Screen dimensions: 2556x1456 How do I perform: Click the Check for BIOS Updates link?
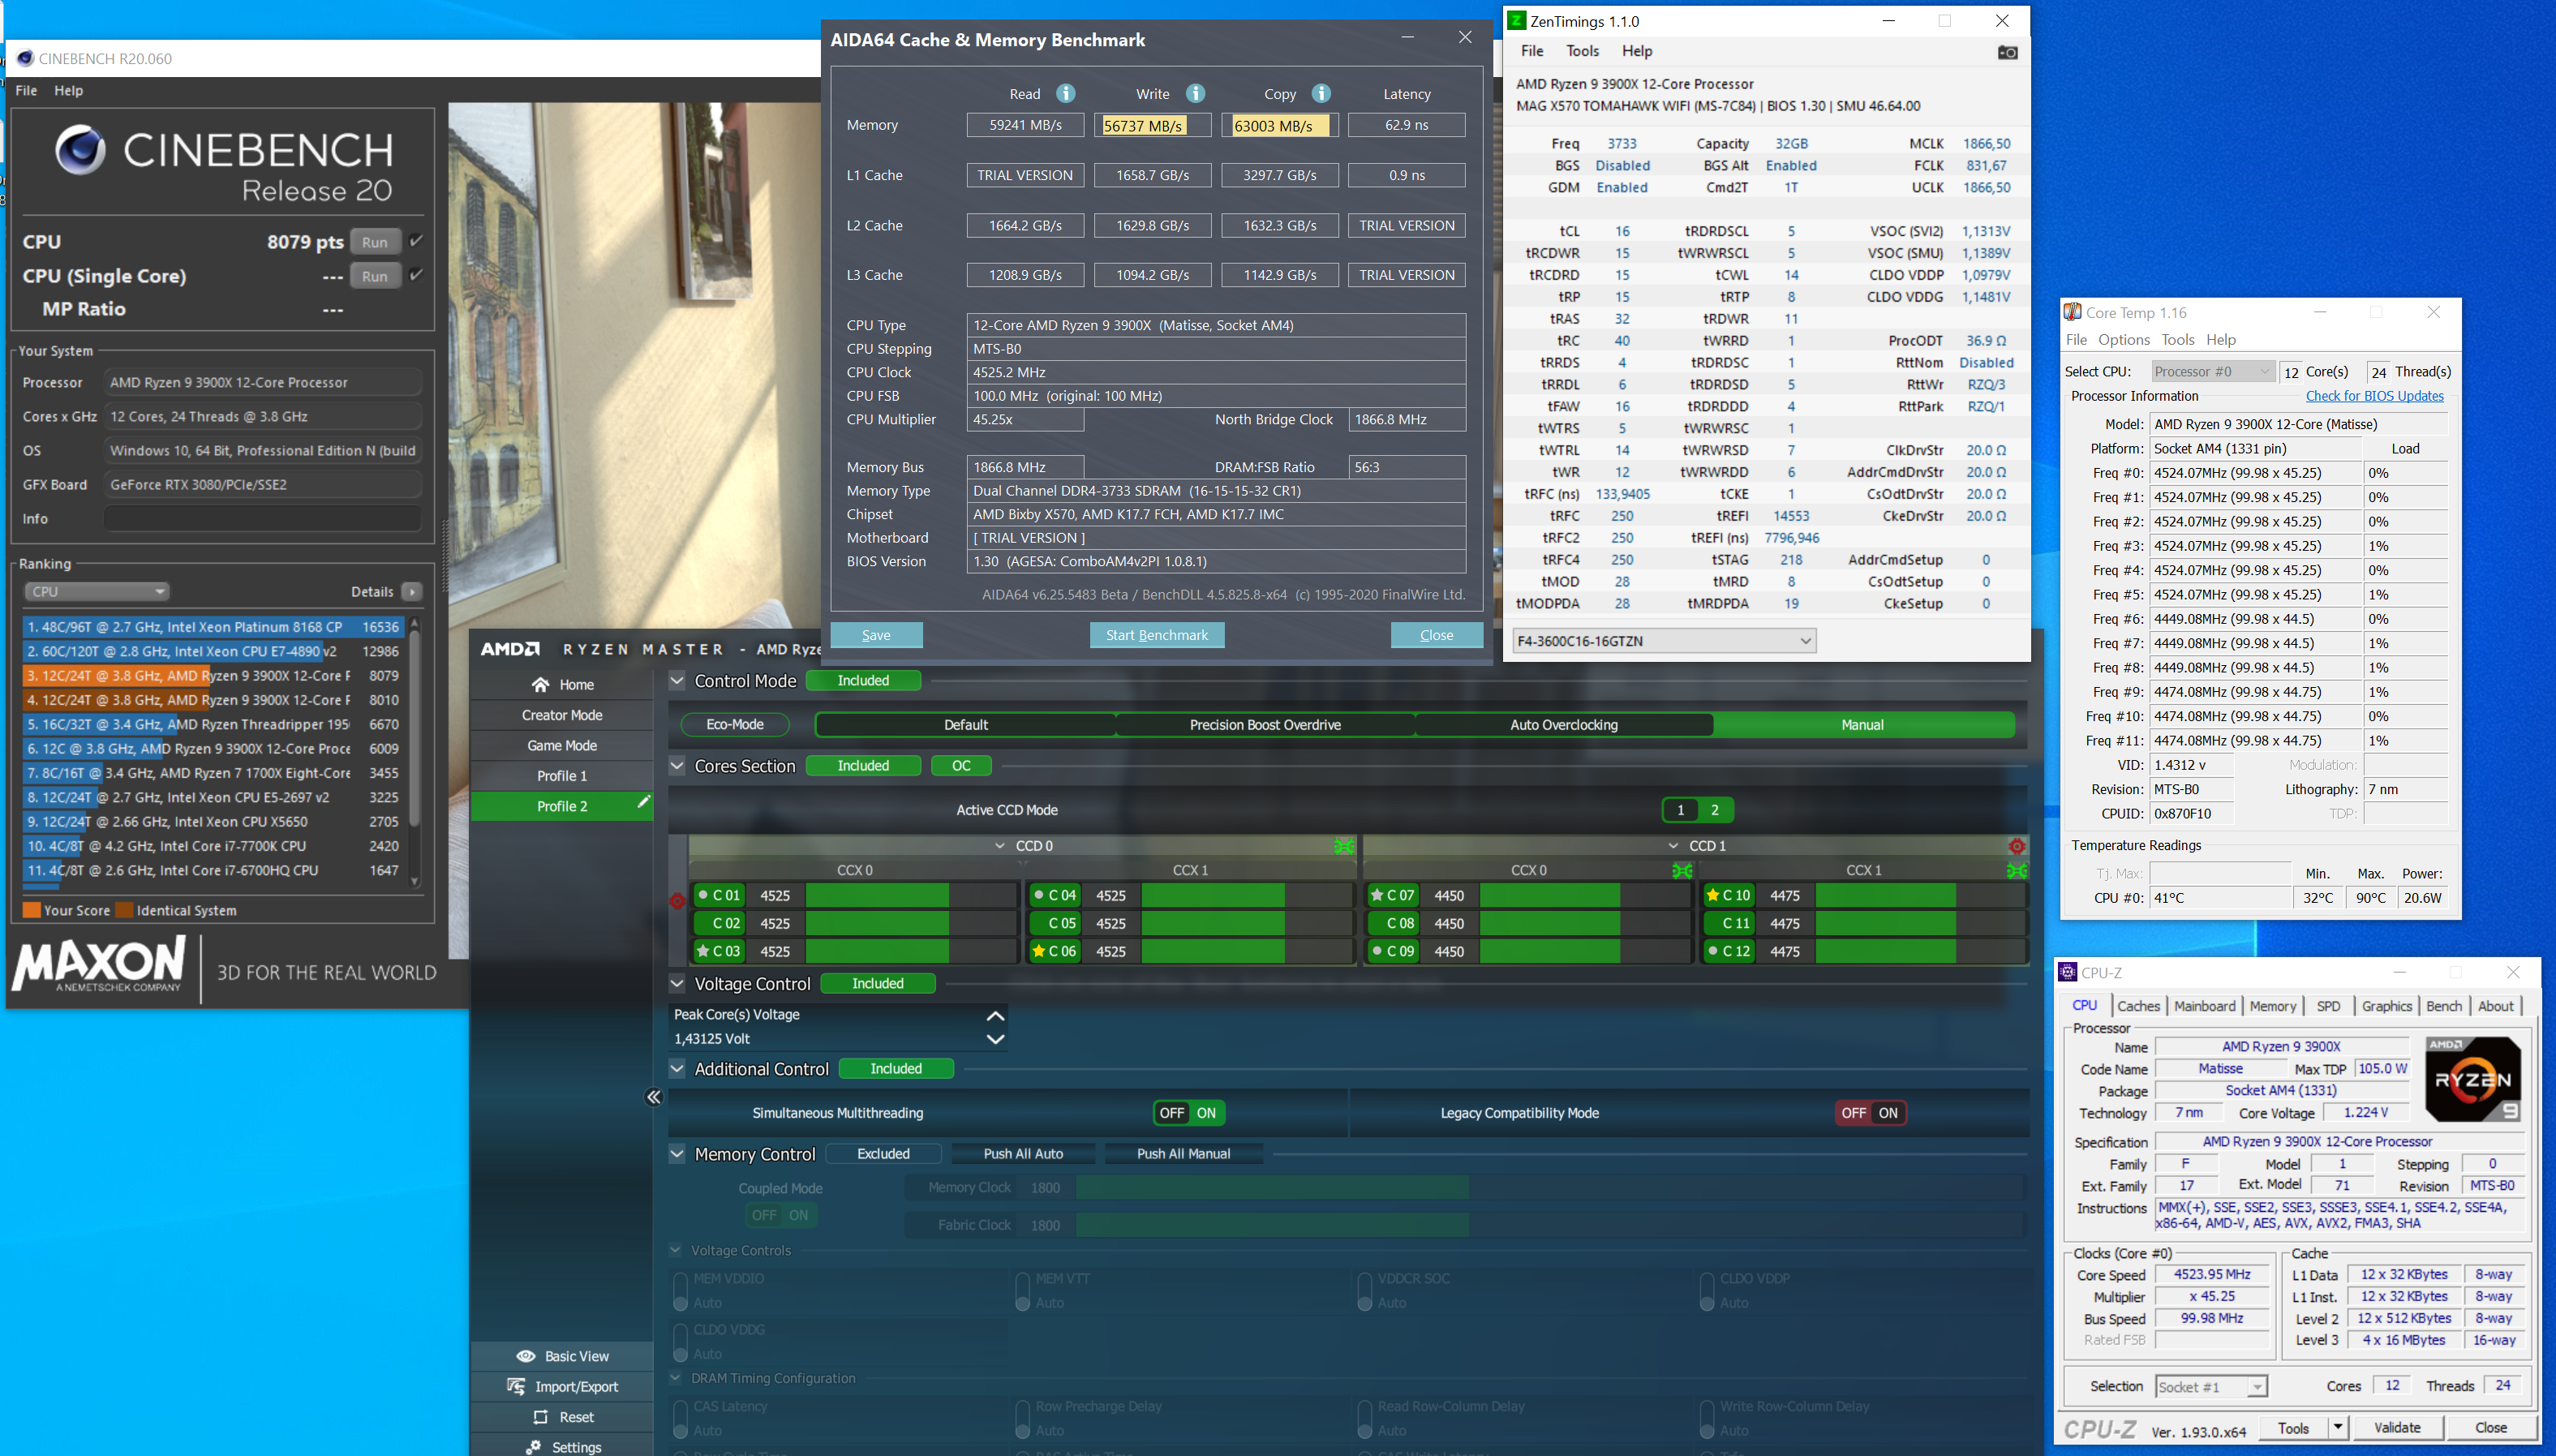[2374, 396]
